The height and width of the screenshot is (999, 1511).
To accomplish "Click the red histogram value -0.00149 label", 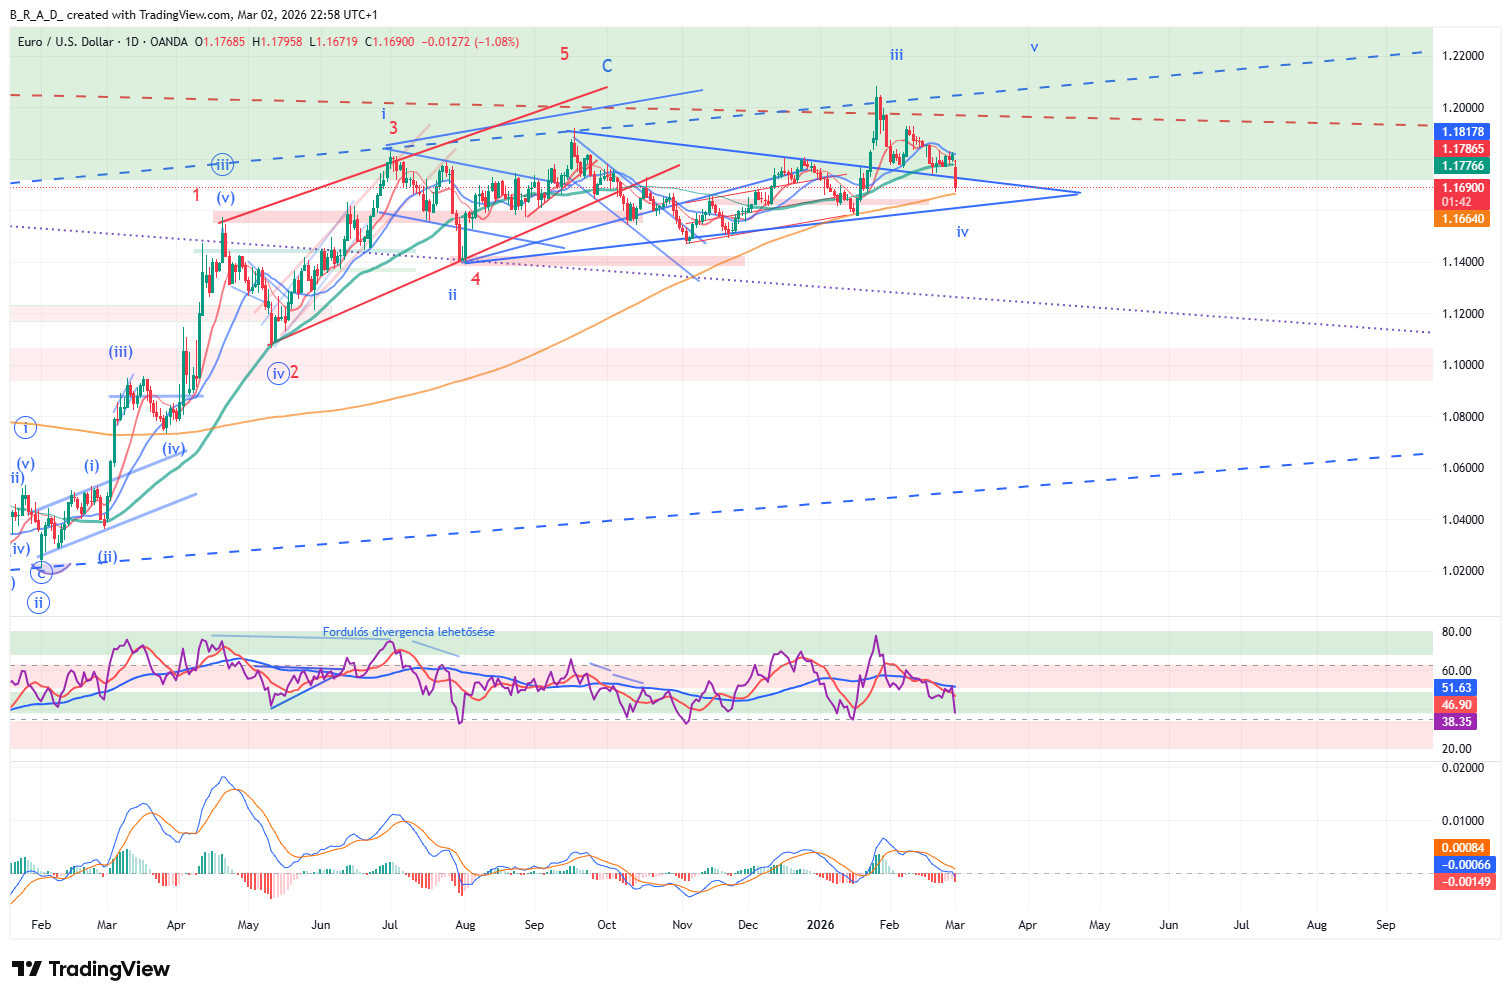I will pos(1461,882).
